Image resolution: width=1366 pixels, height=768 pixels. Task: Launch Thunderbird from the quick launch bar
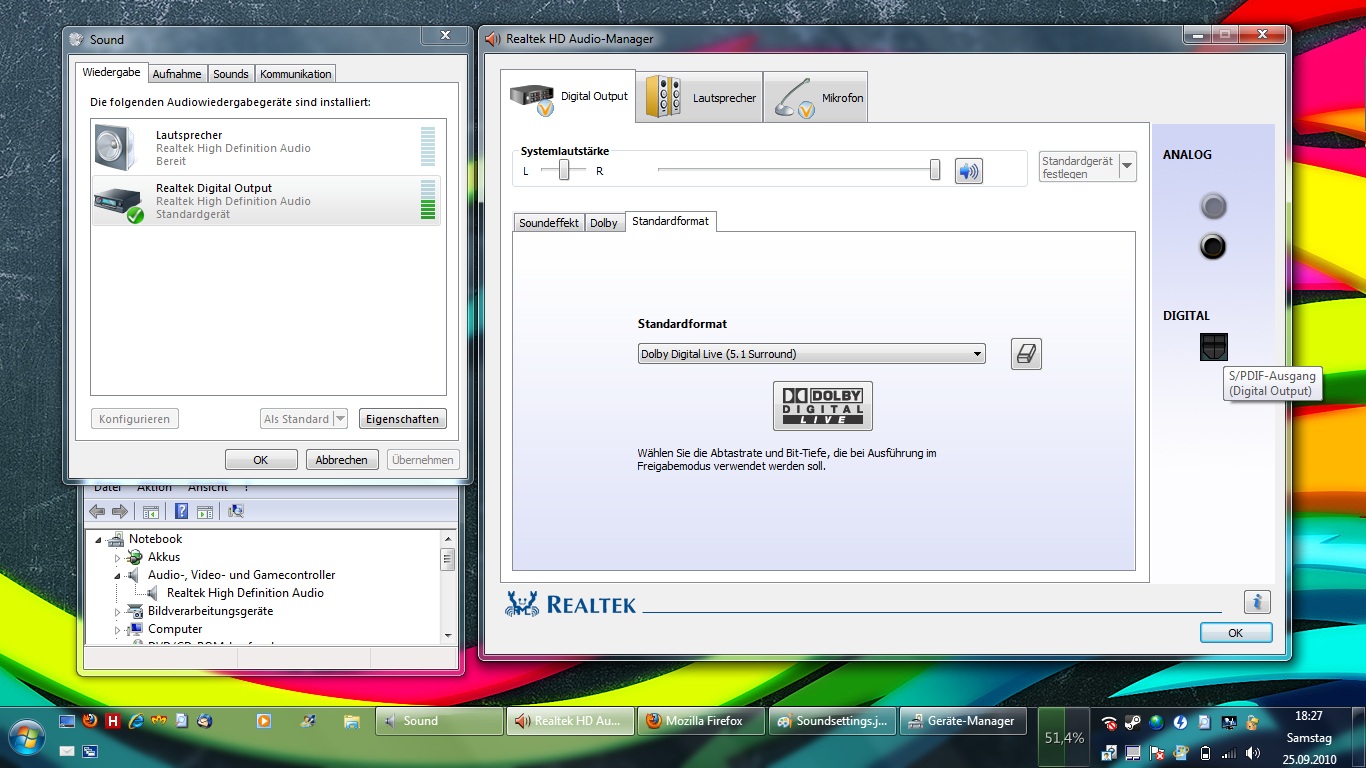(205, 720)
